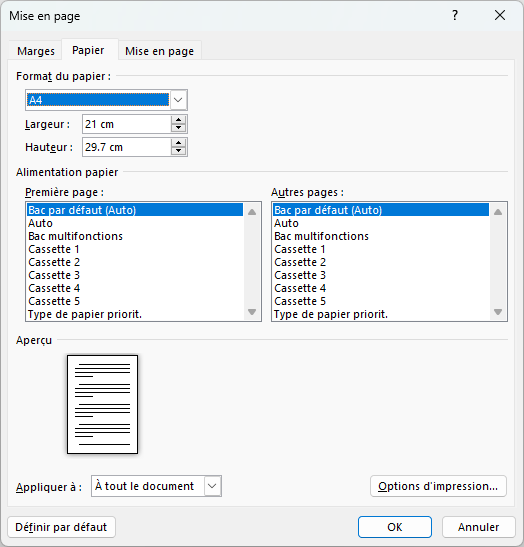524x547 pixels.
Task: Pick Cassette 5 in Première page list
Action: pyautogui.click(x=135, y=301)
